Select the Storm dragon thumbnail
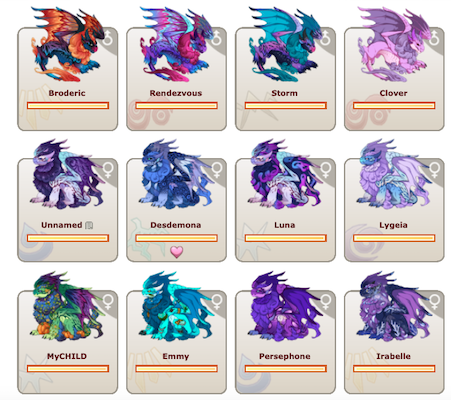The image size is (451, 400). (x=283, y=45)
